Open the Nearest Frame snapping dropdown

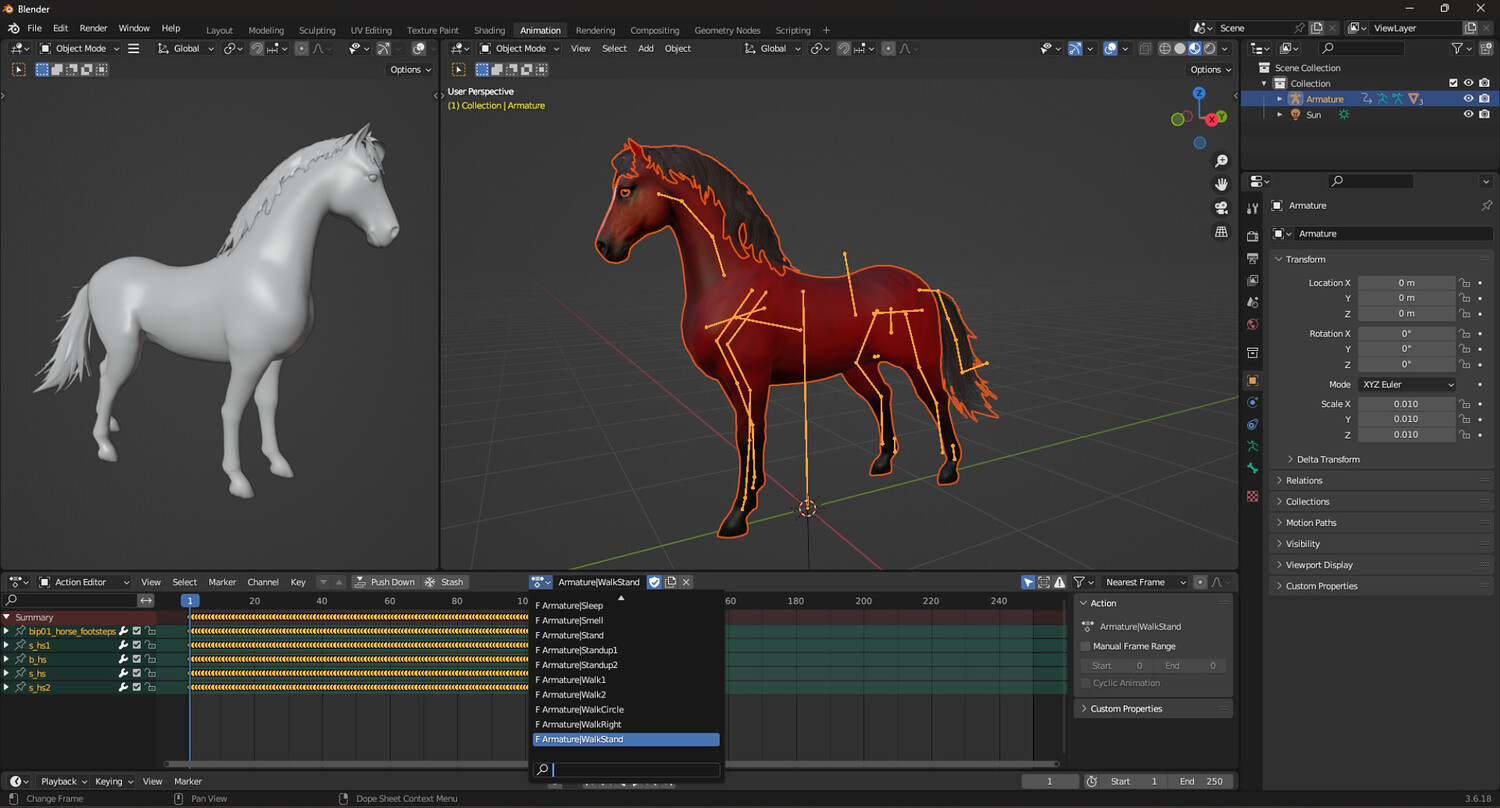coord(1143,582)
